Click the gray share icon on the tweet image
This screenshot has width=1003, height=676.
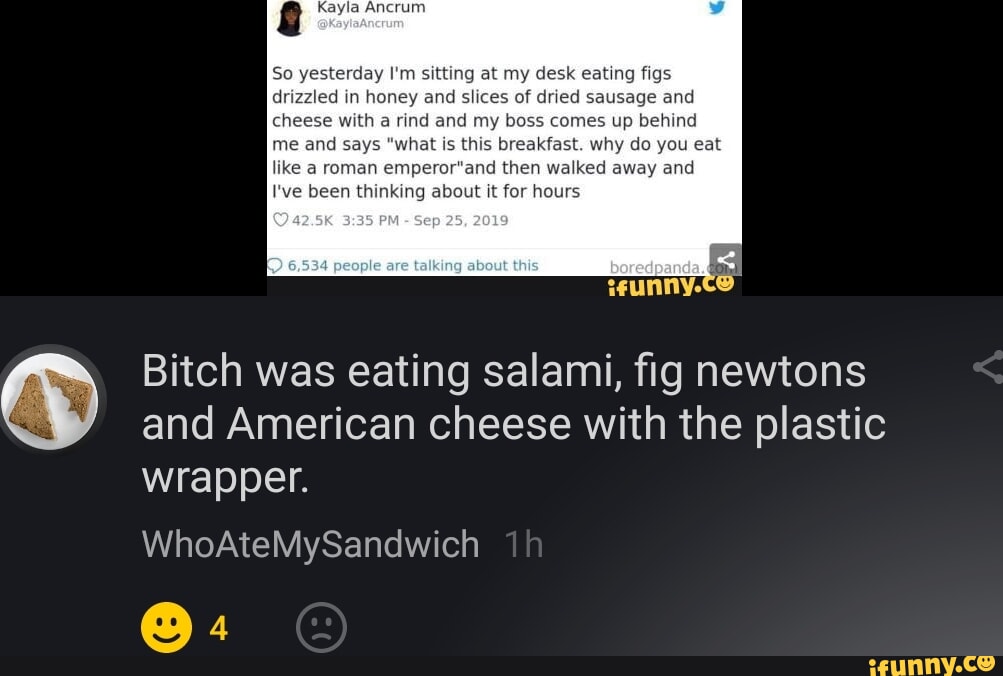pyautogui.click(x=725, y=259)
